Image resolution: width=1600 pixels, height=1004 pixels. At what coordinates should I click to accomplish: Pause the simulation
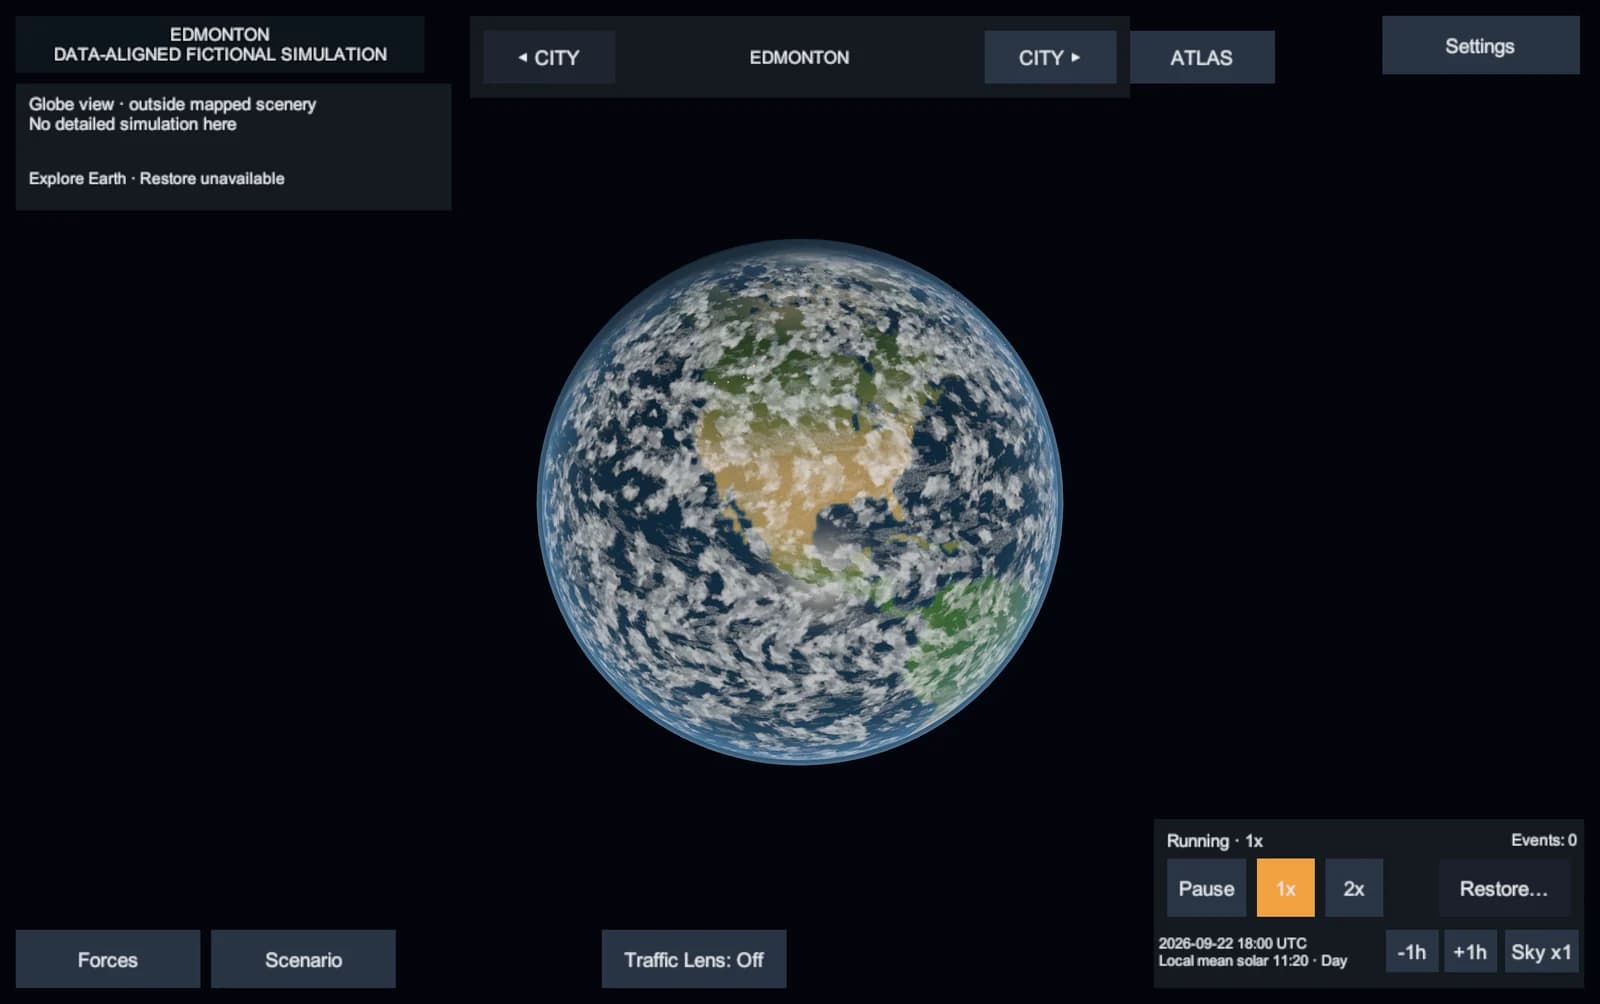1206,888
